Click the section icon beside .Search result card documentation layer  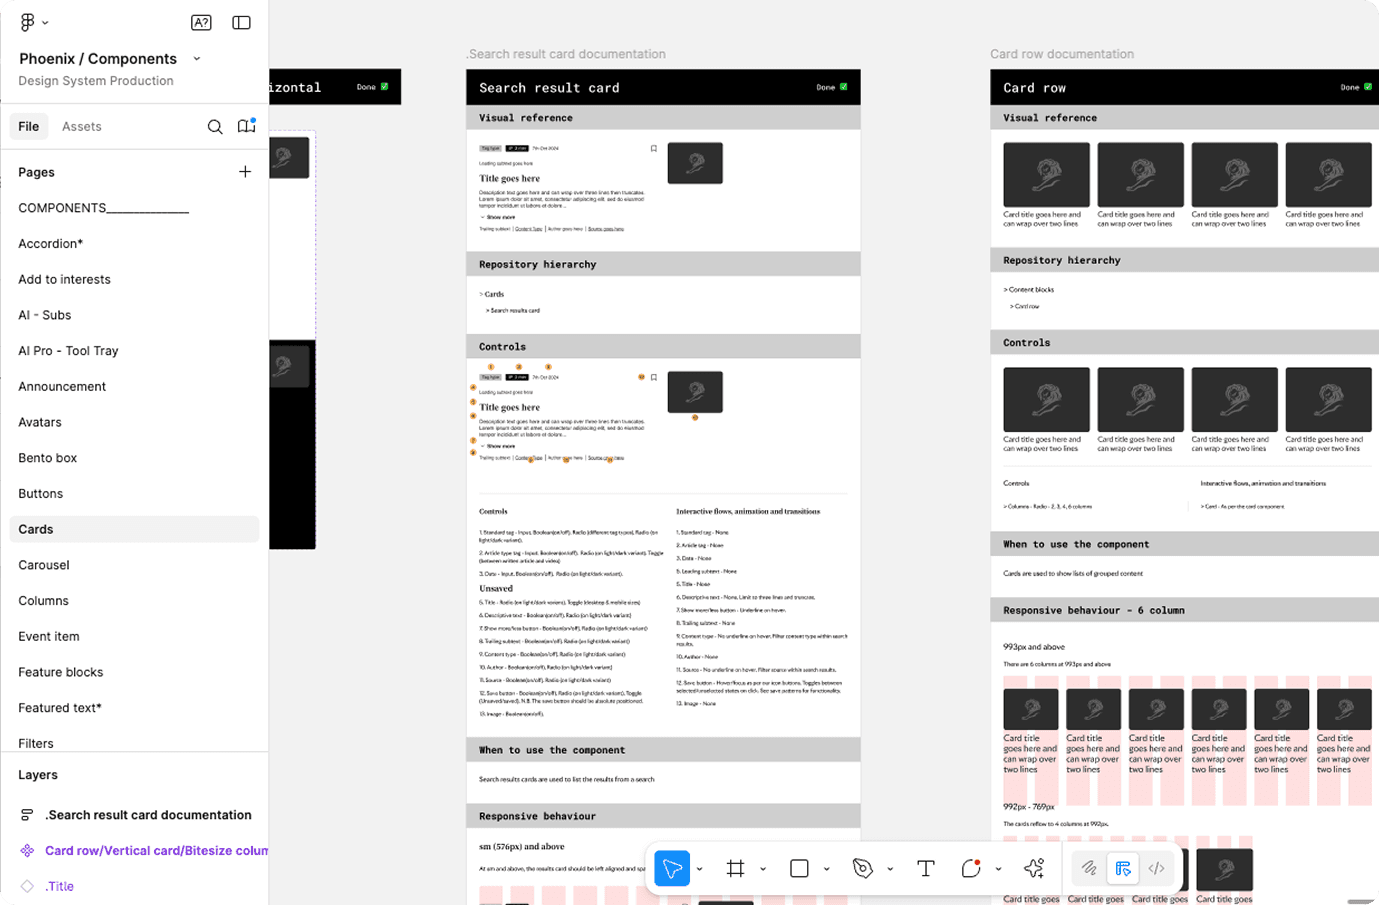[x=27, y=815]
